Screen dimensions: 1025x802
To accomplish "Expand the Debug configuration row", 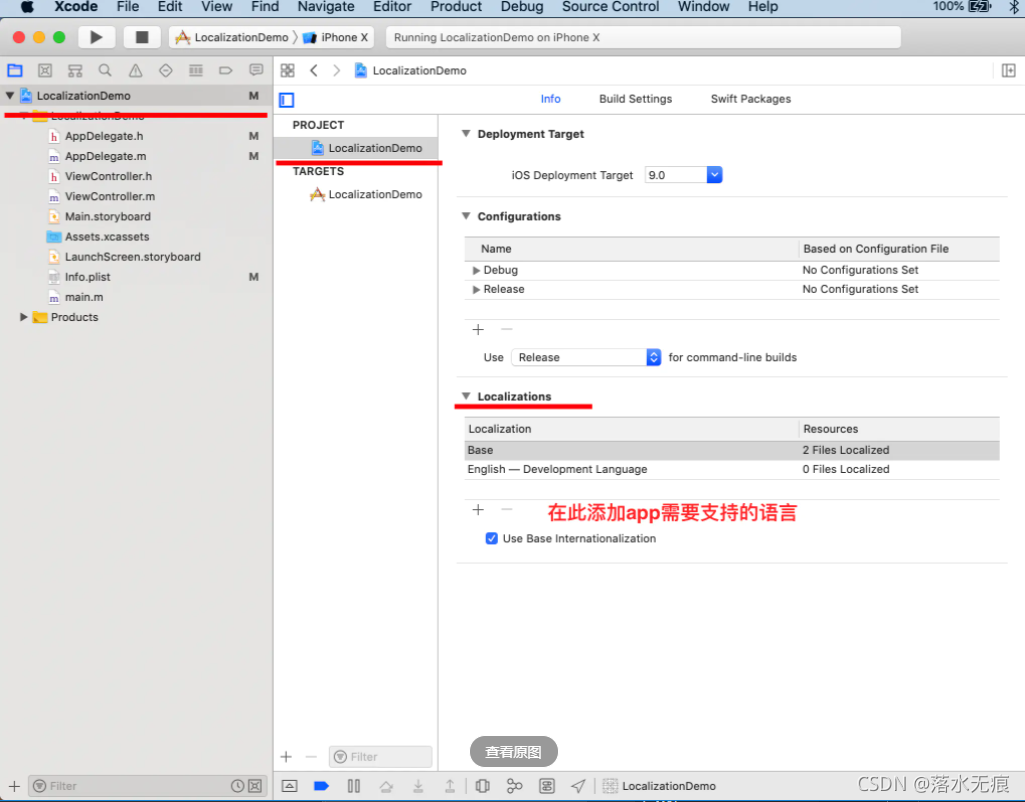I will point(476,270).
